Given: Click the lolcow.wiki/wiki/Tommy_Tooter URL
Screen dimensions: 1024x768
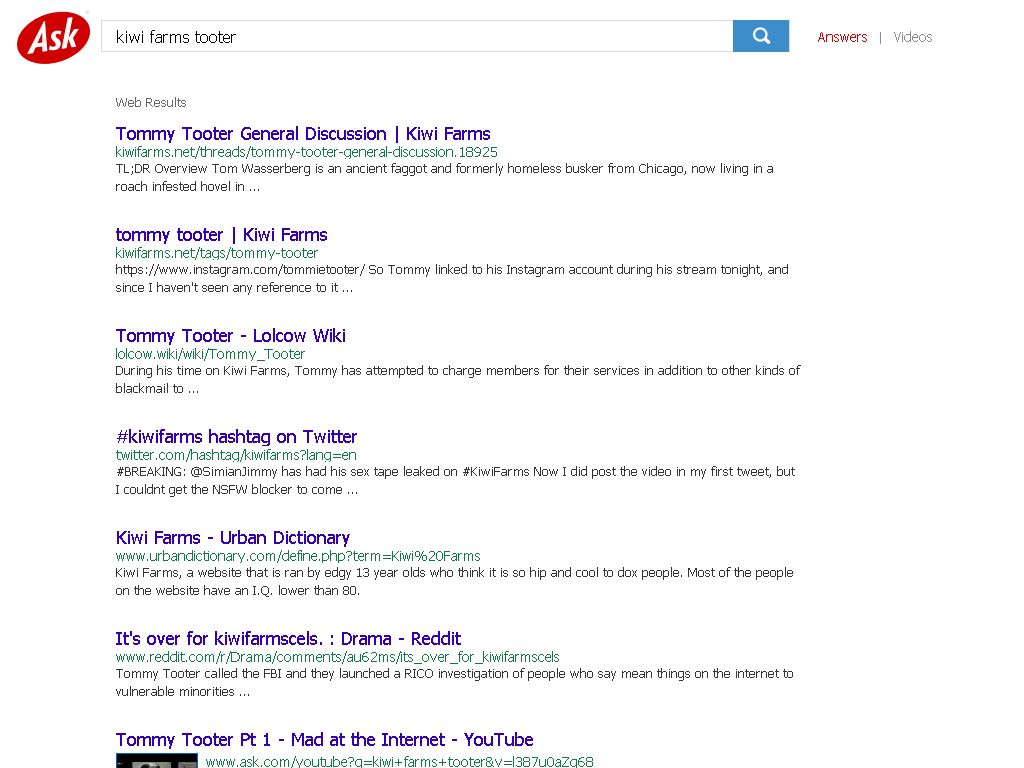Looking at the screenshot, I should pyautogui.click(x=210, y=354).
